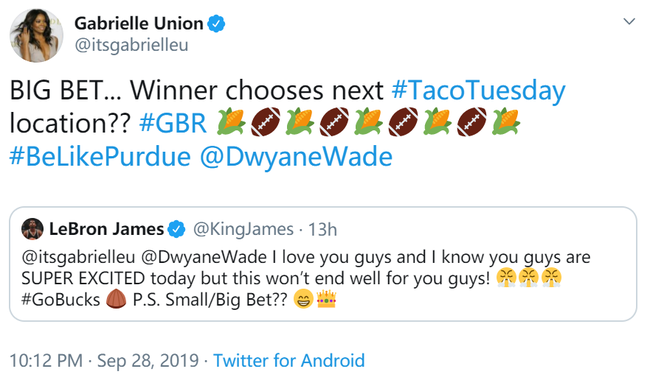This screenshot has width=650, height=380.
Task: Click the 10:12 PM Sep 28, 2019 timestamp
Action: 104,361
